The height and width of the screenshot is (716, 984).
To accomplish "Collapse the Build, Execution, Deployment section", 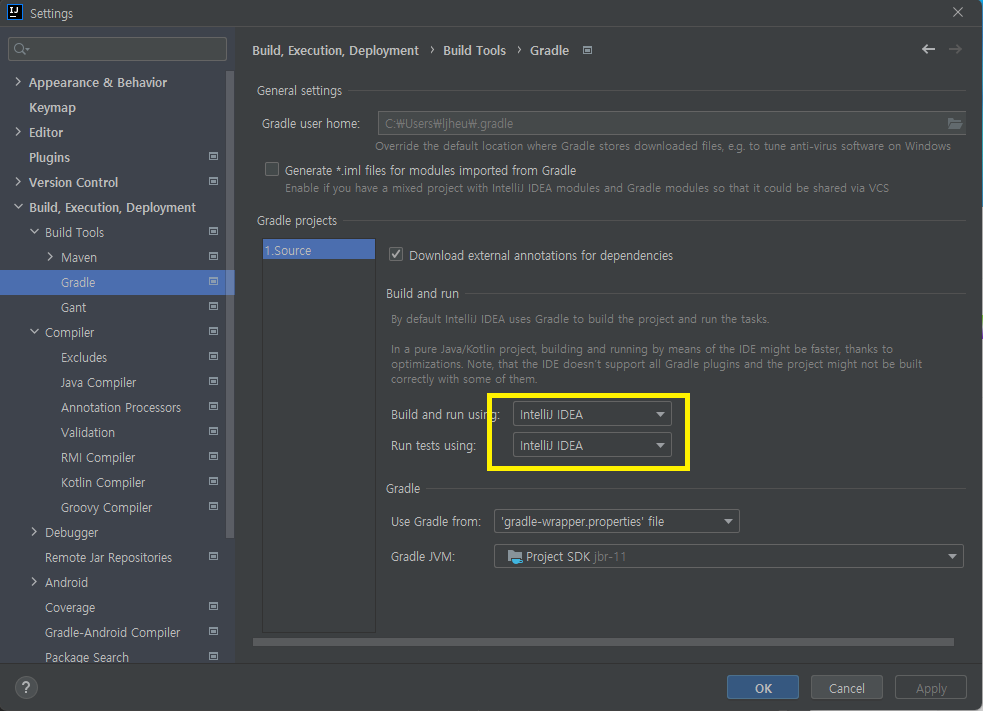I will click(18, 206).
